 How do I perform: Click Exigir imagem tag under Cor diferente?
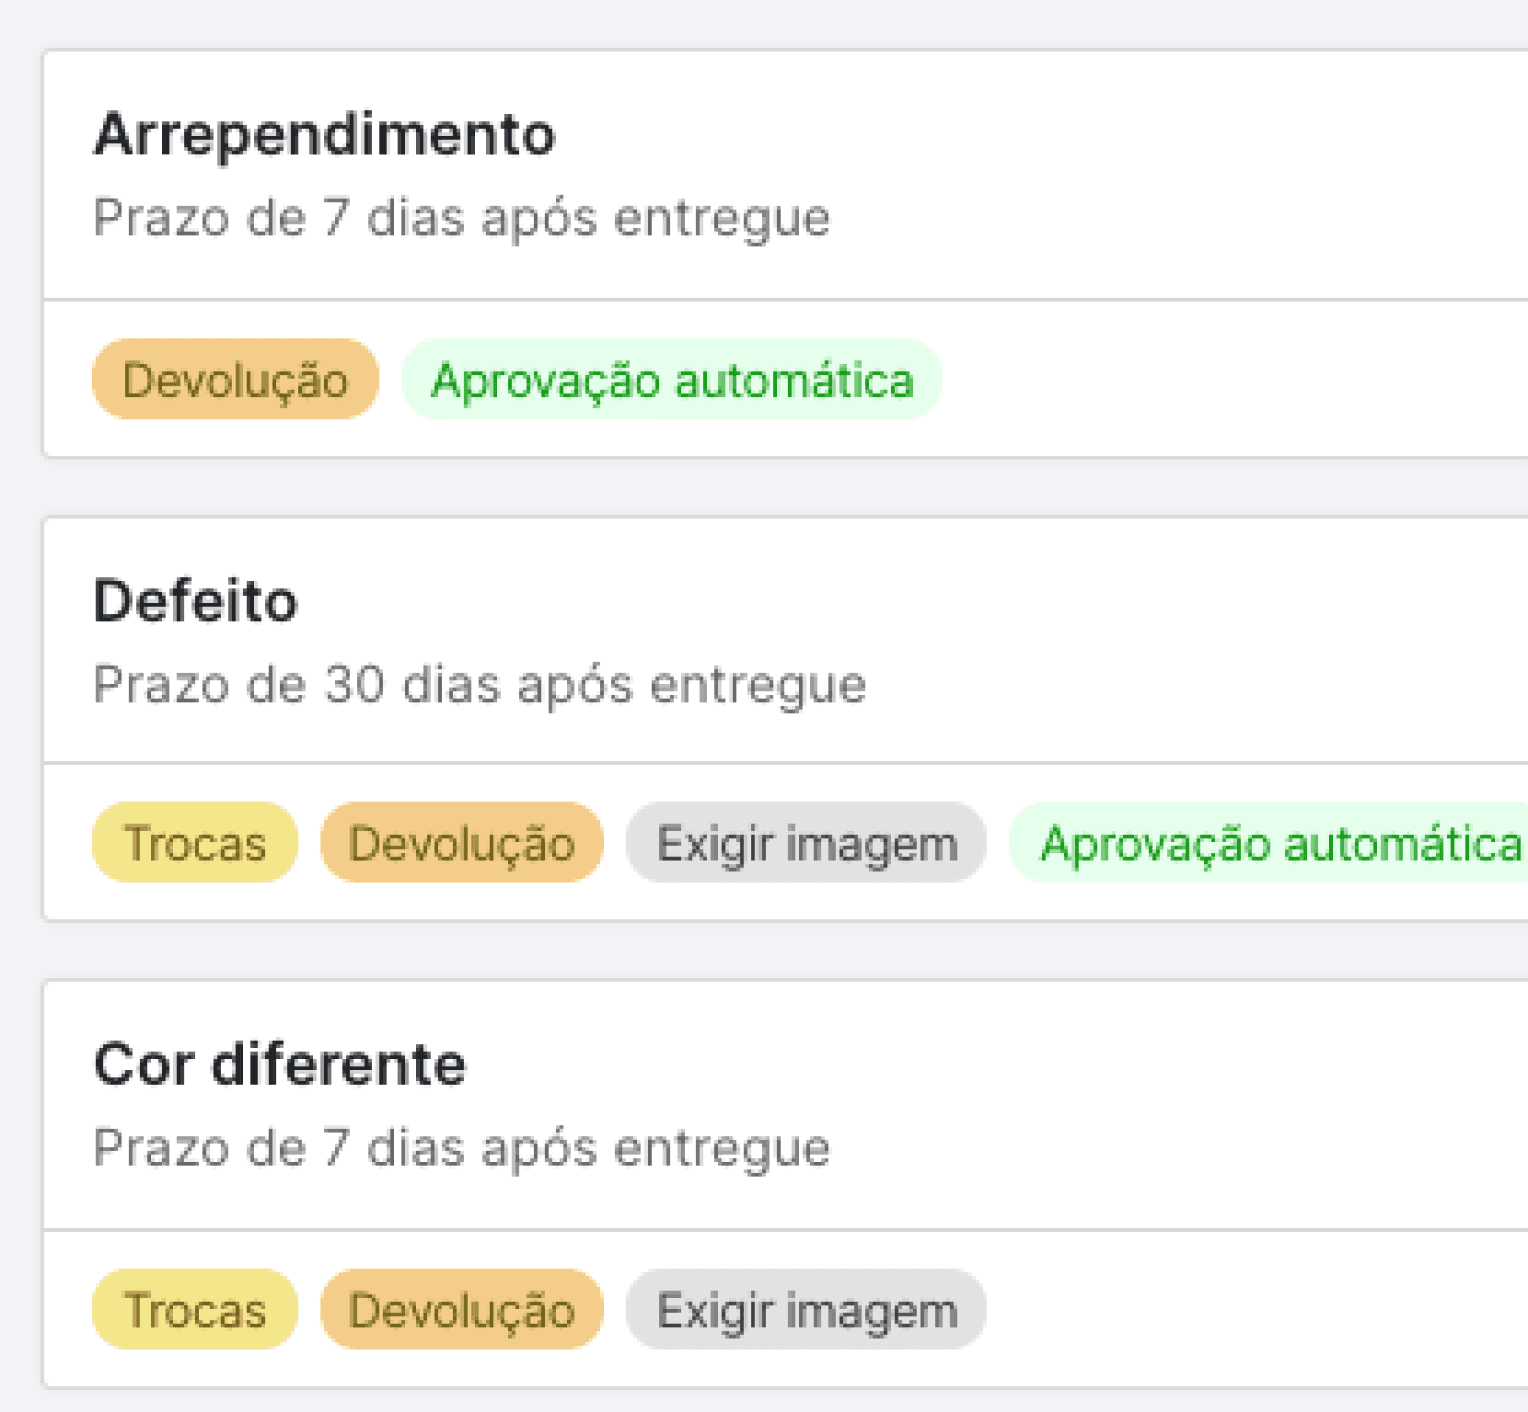[806, 1310]
